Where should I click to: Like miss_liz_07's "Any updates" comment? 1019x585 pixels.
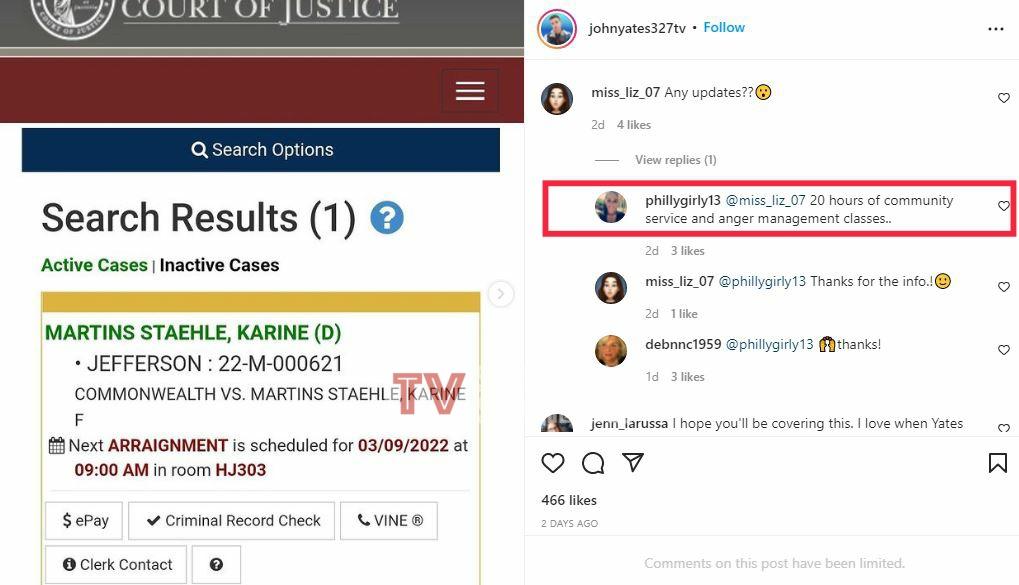pyautogui.click(x=1003, y=98)
